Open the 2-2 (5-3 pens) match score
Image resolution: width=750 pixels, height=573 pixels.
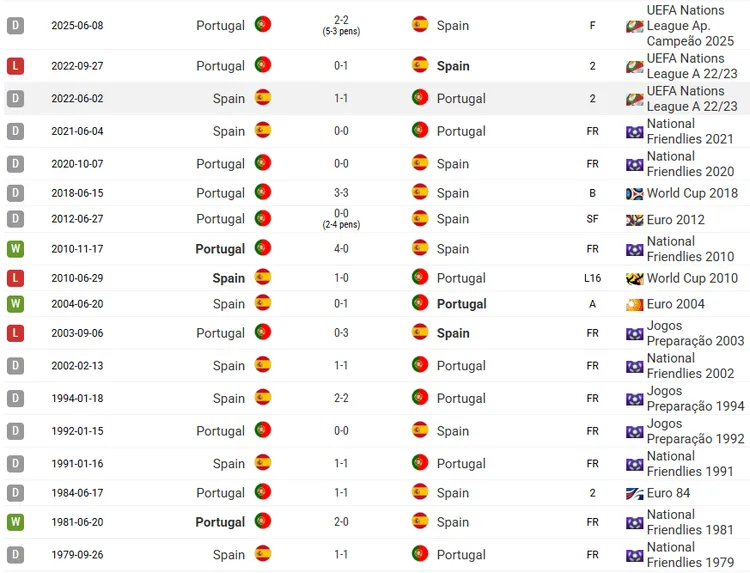(x=341, y=25)
